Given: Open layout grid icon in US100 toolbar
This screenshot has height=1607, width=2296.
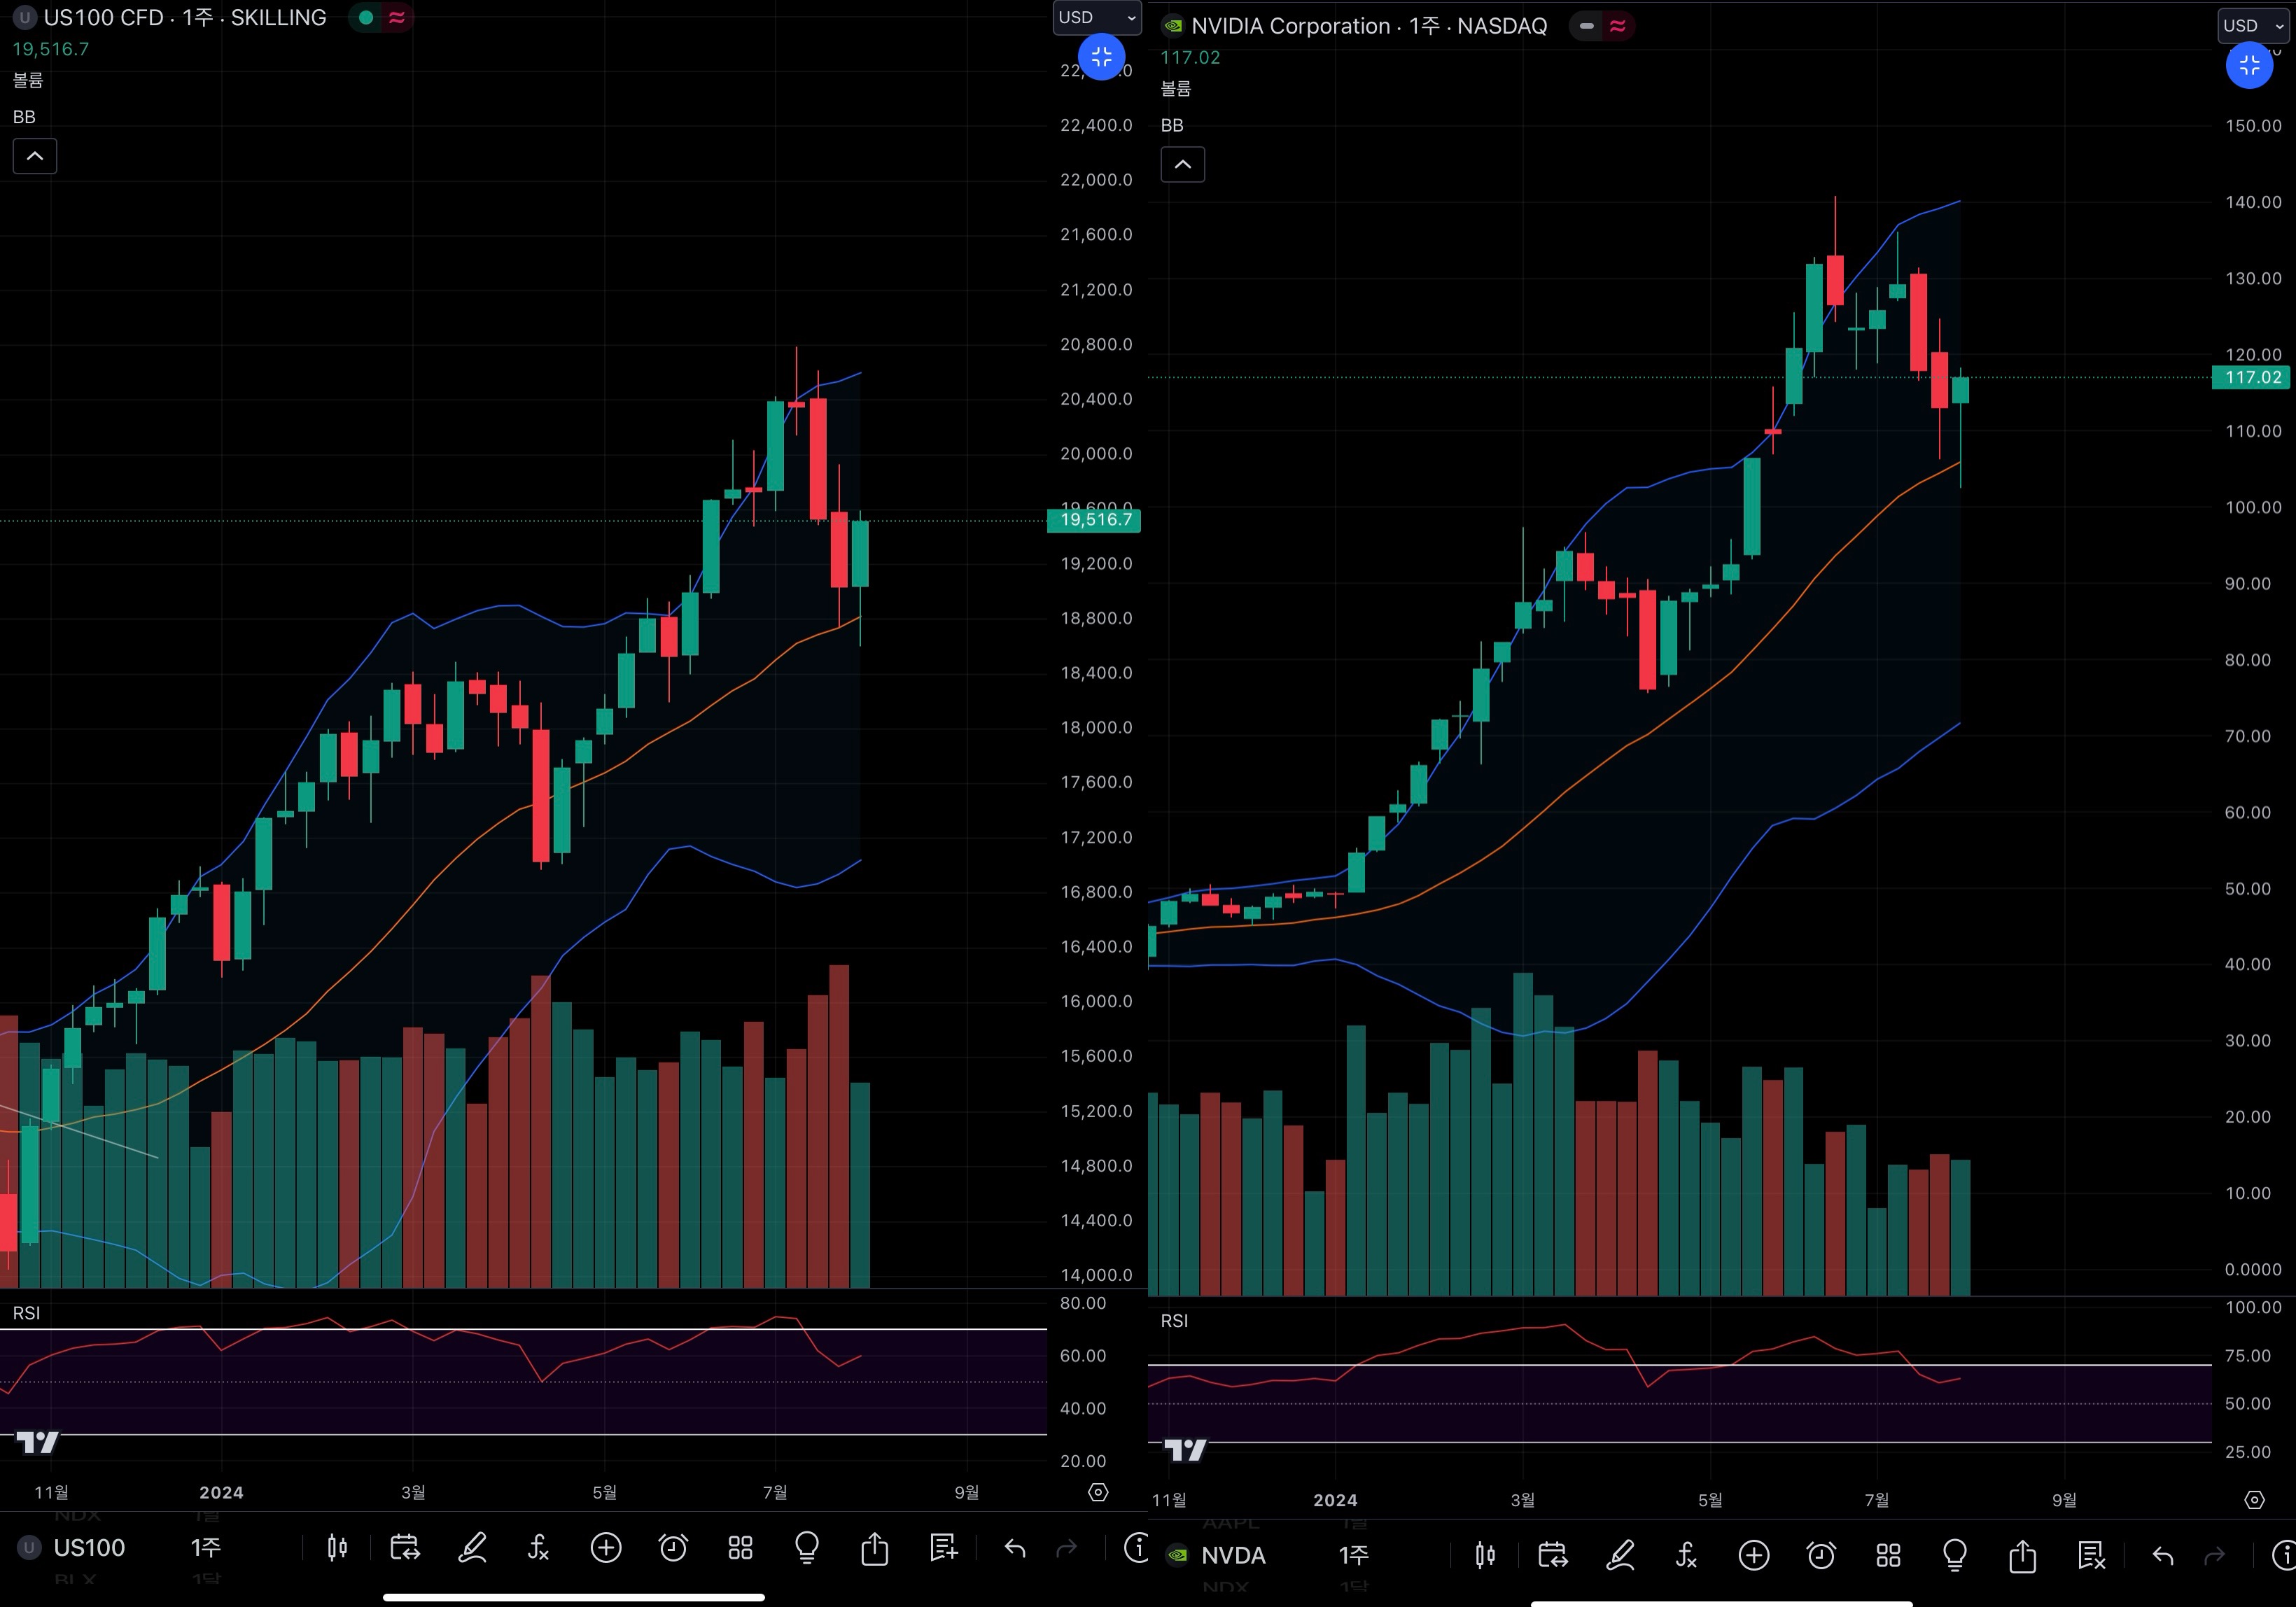Looking at the screenshot, I should tap(740, 1548).
